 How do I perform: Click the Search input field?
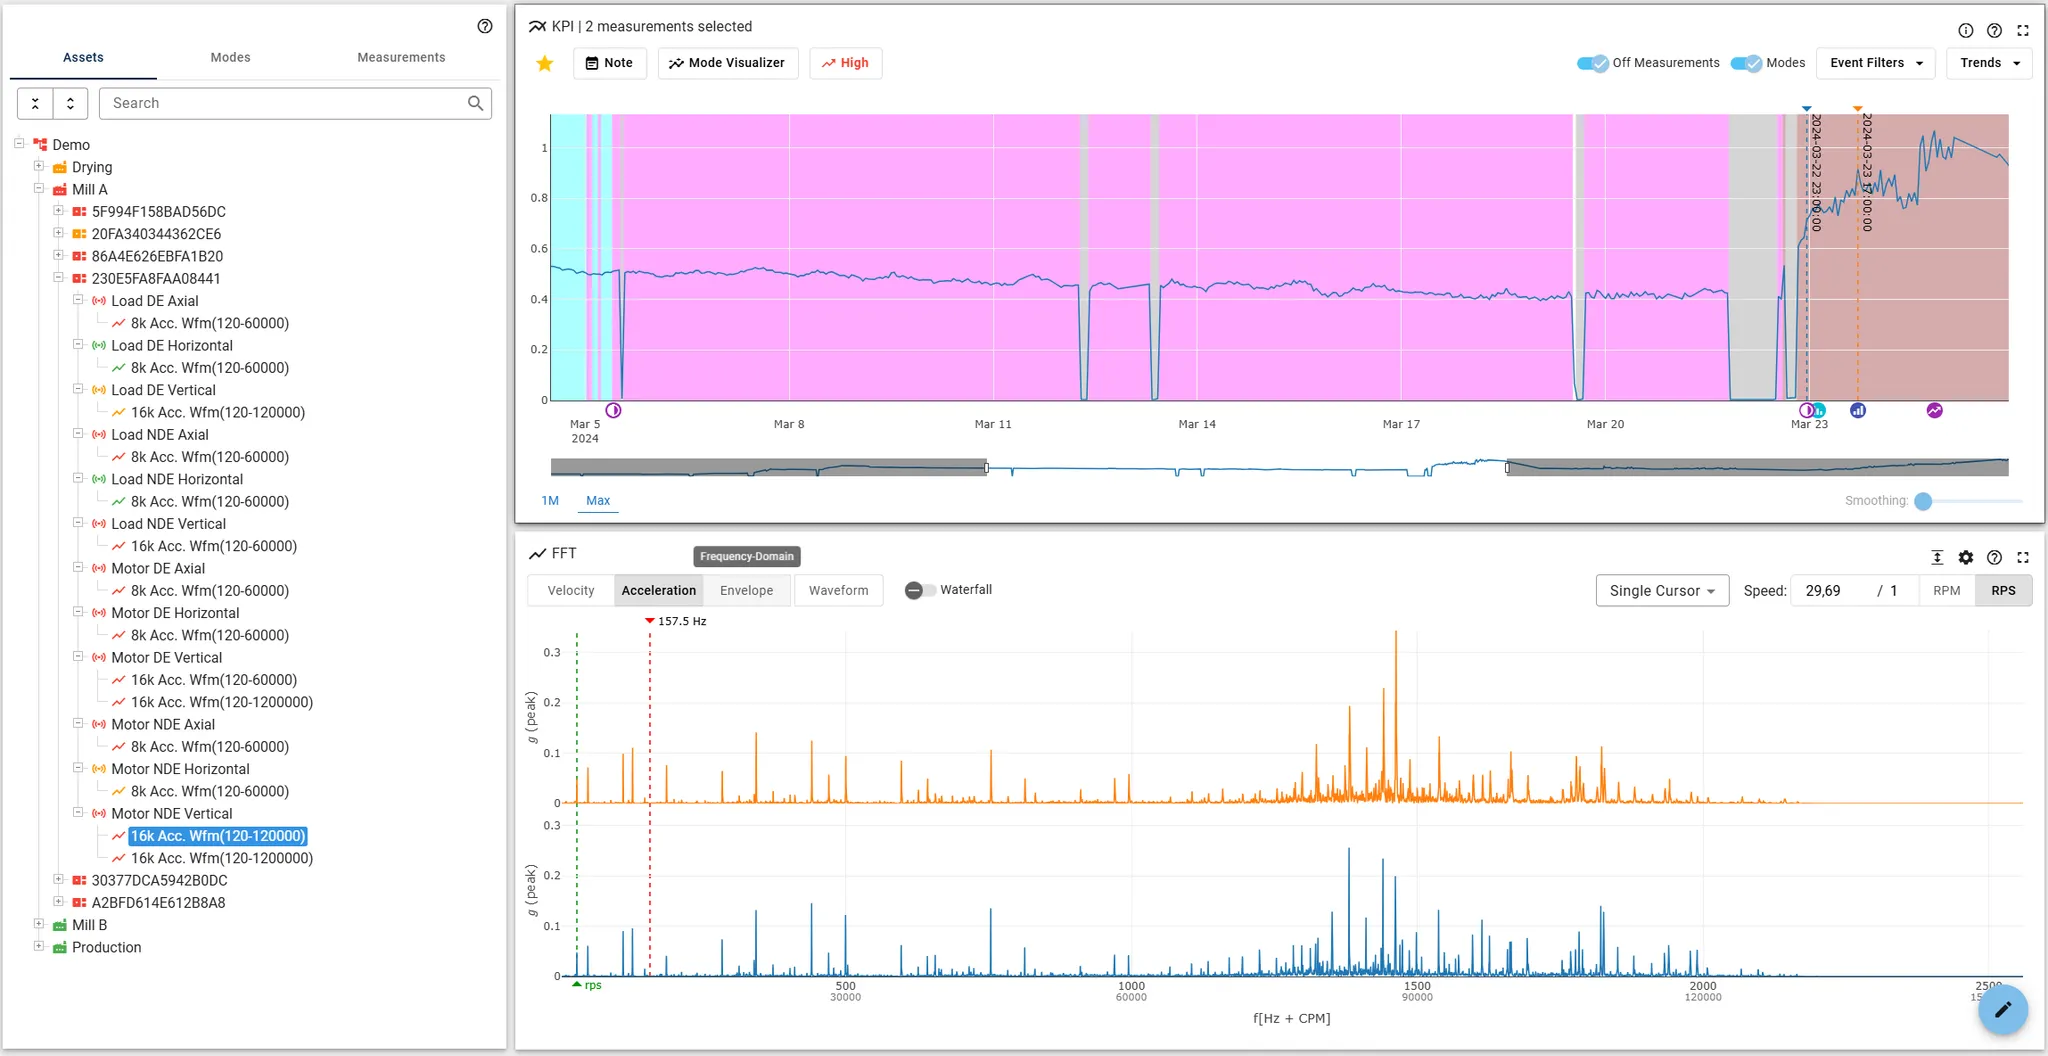pyautogui.click(x=285, y=103)
